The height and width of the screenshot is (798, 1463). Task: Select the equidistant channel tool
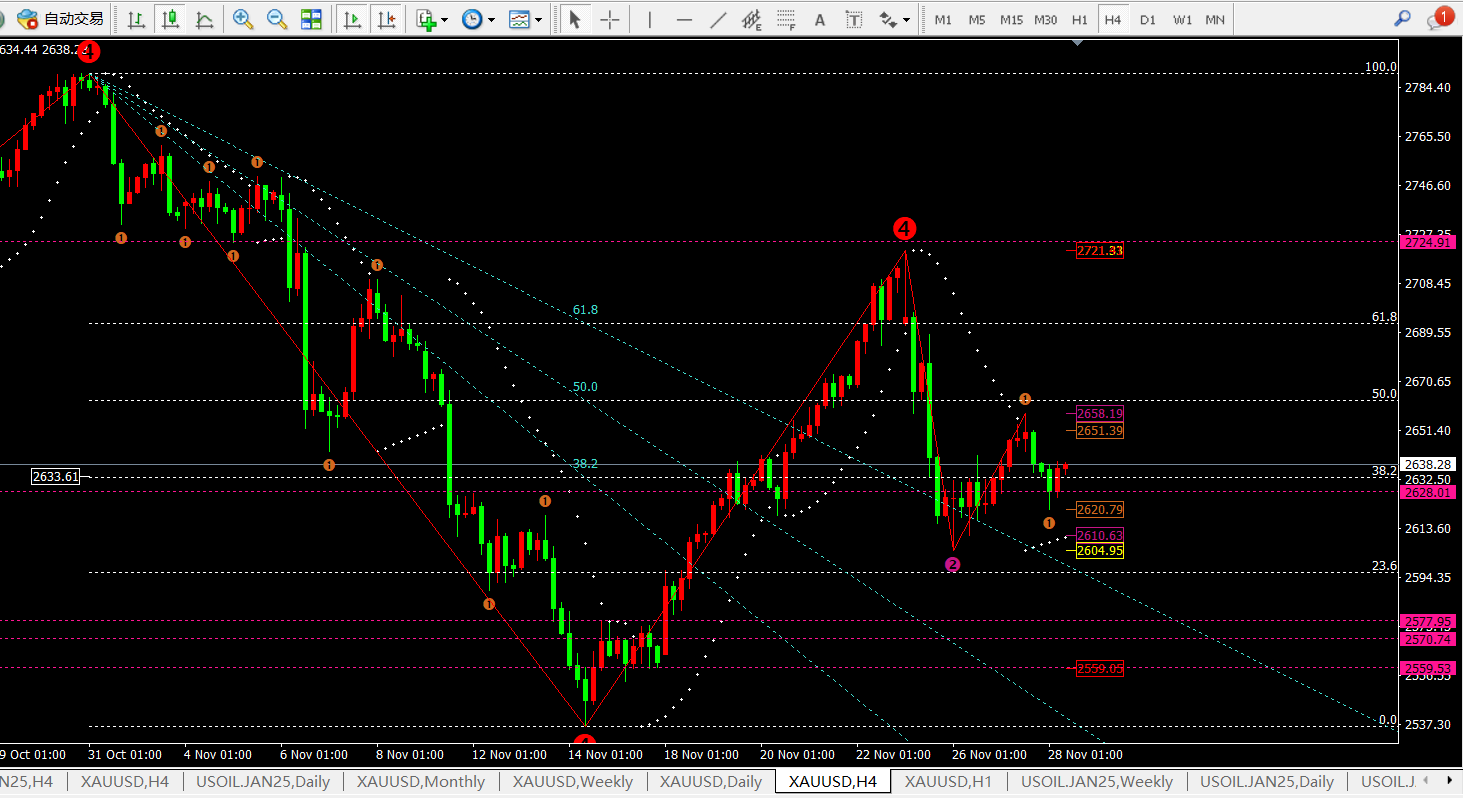pos(752,19)
